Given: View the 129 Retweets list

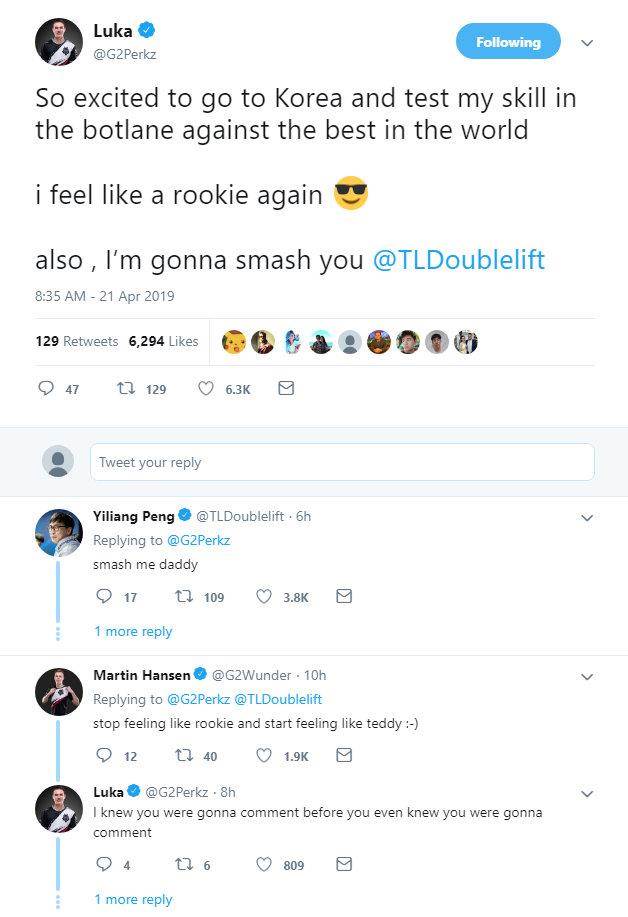Looking at the screenshot, I should [x=77, y=341].
